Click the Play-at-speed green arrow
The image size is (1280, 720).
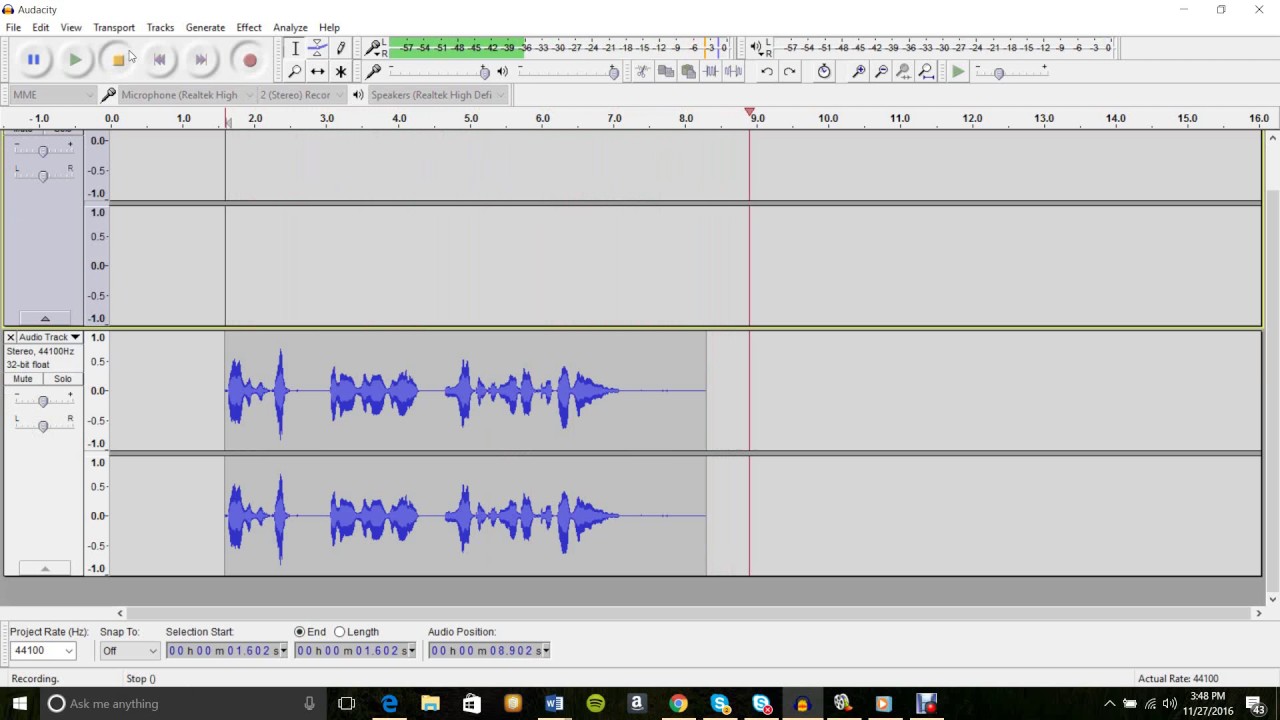pyautogui.click(x=958, y=71)
